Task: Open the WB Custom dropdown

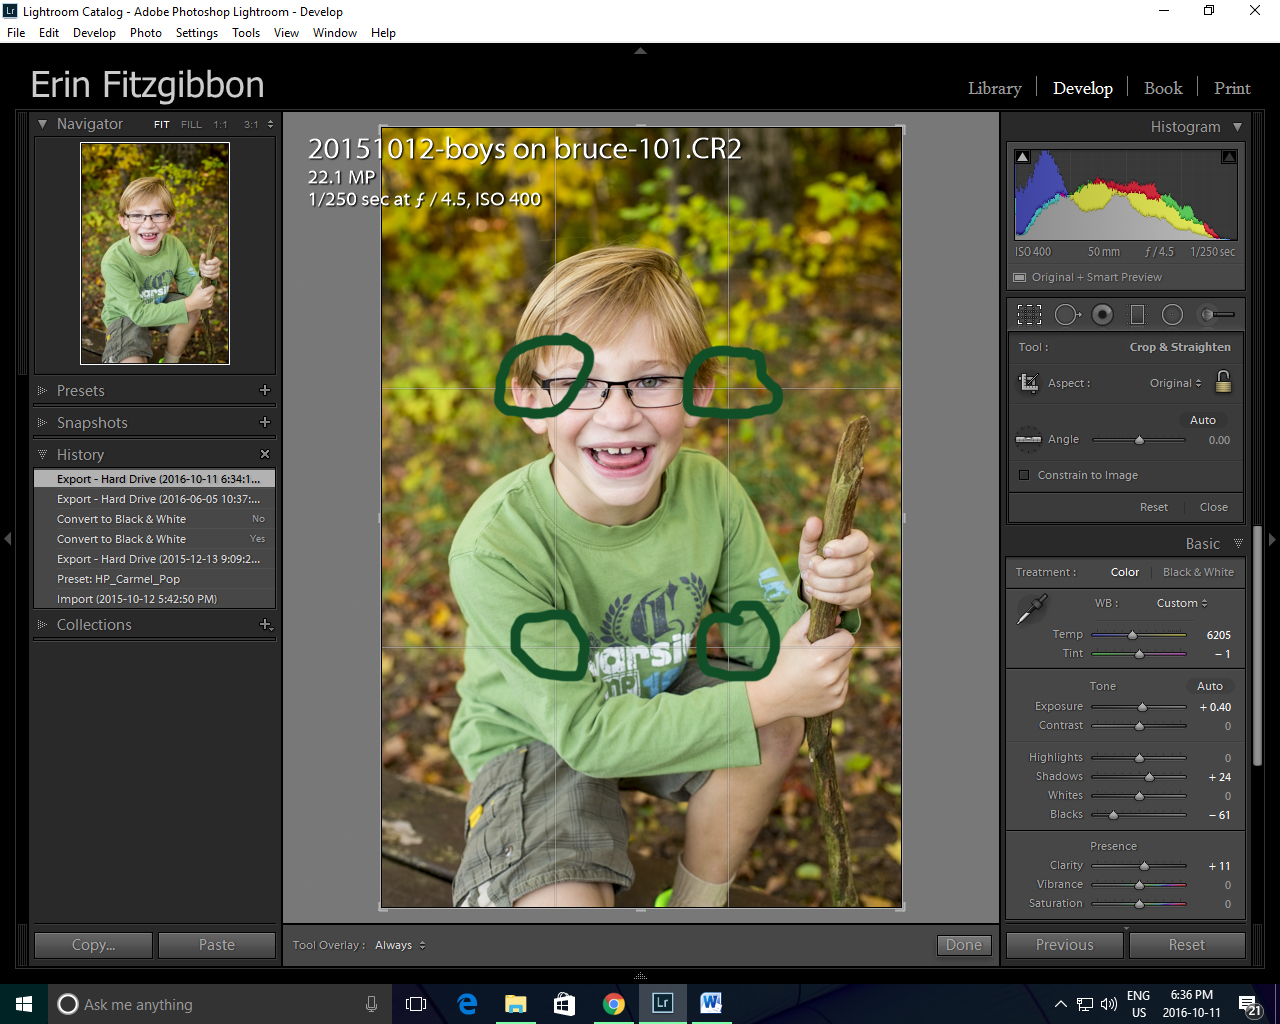Action: click(1182, 603)
